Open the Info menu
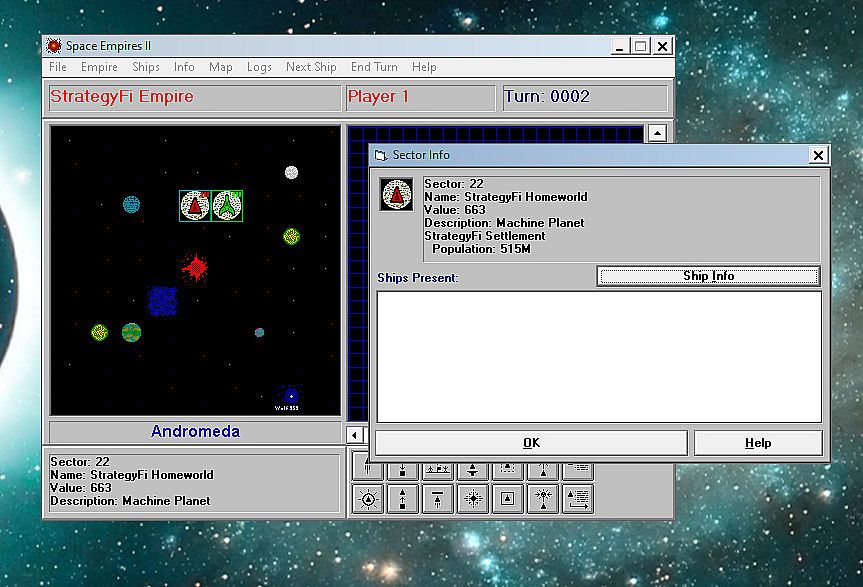The image size is (863, 587). click(x=184, y=67)
